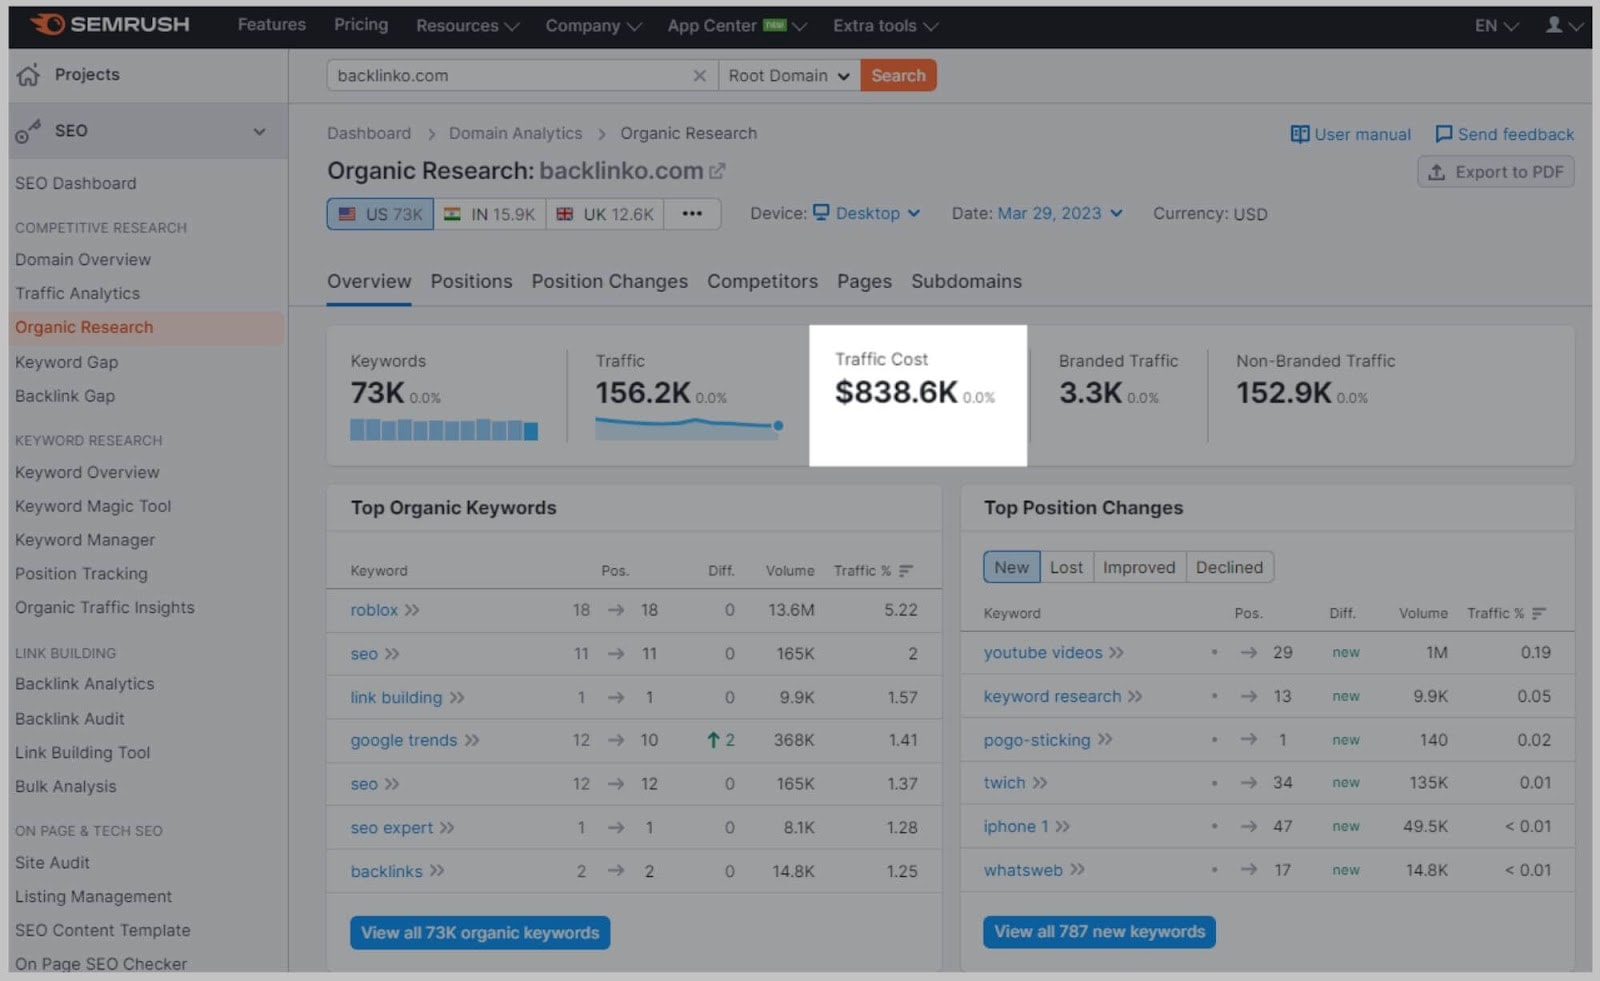Clear the search field with the X
This screenshot has width=1600, height=981.
699,76
